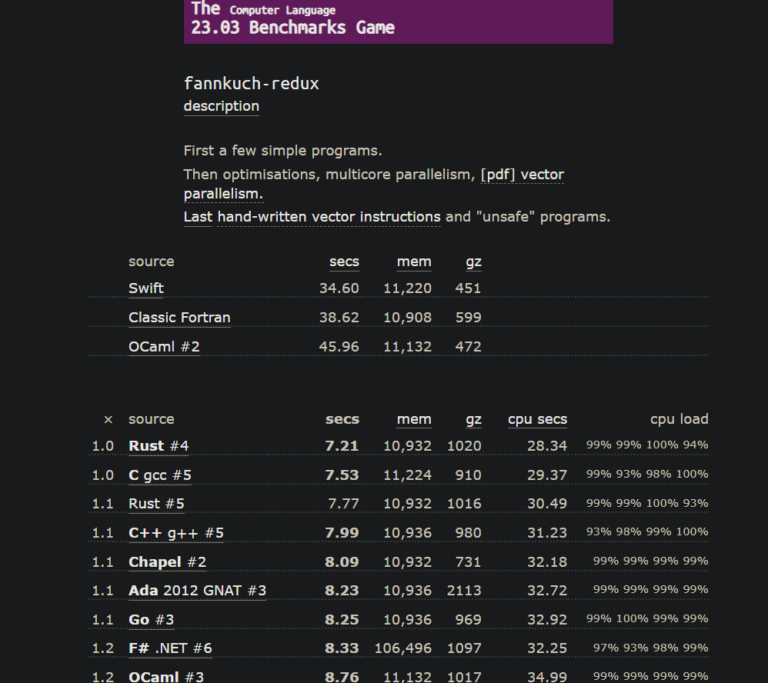Image resolution: width=768 pixels, height=683 pixels.
Task: Select Classic Fortran time 38.62
Action: 339,317
